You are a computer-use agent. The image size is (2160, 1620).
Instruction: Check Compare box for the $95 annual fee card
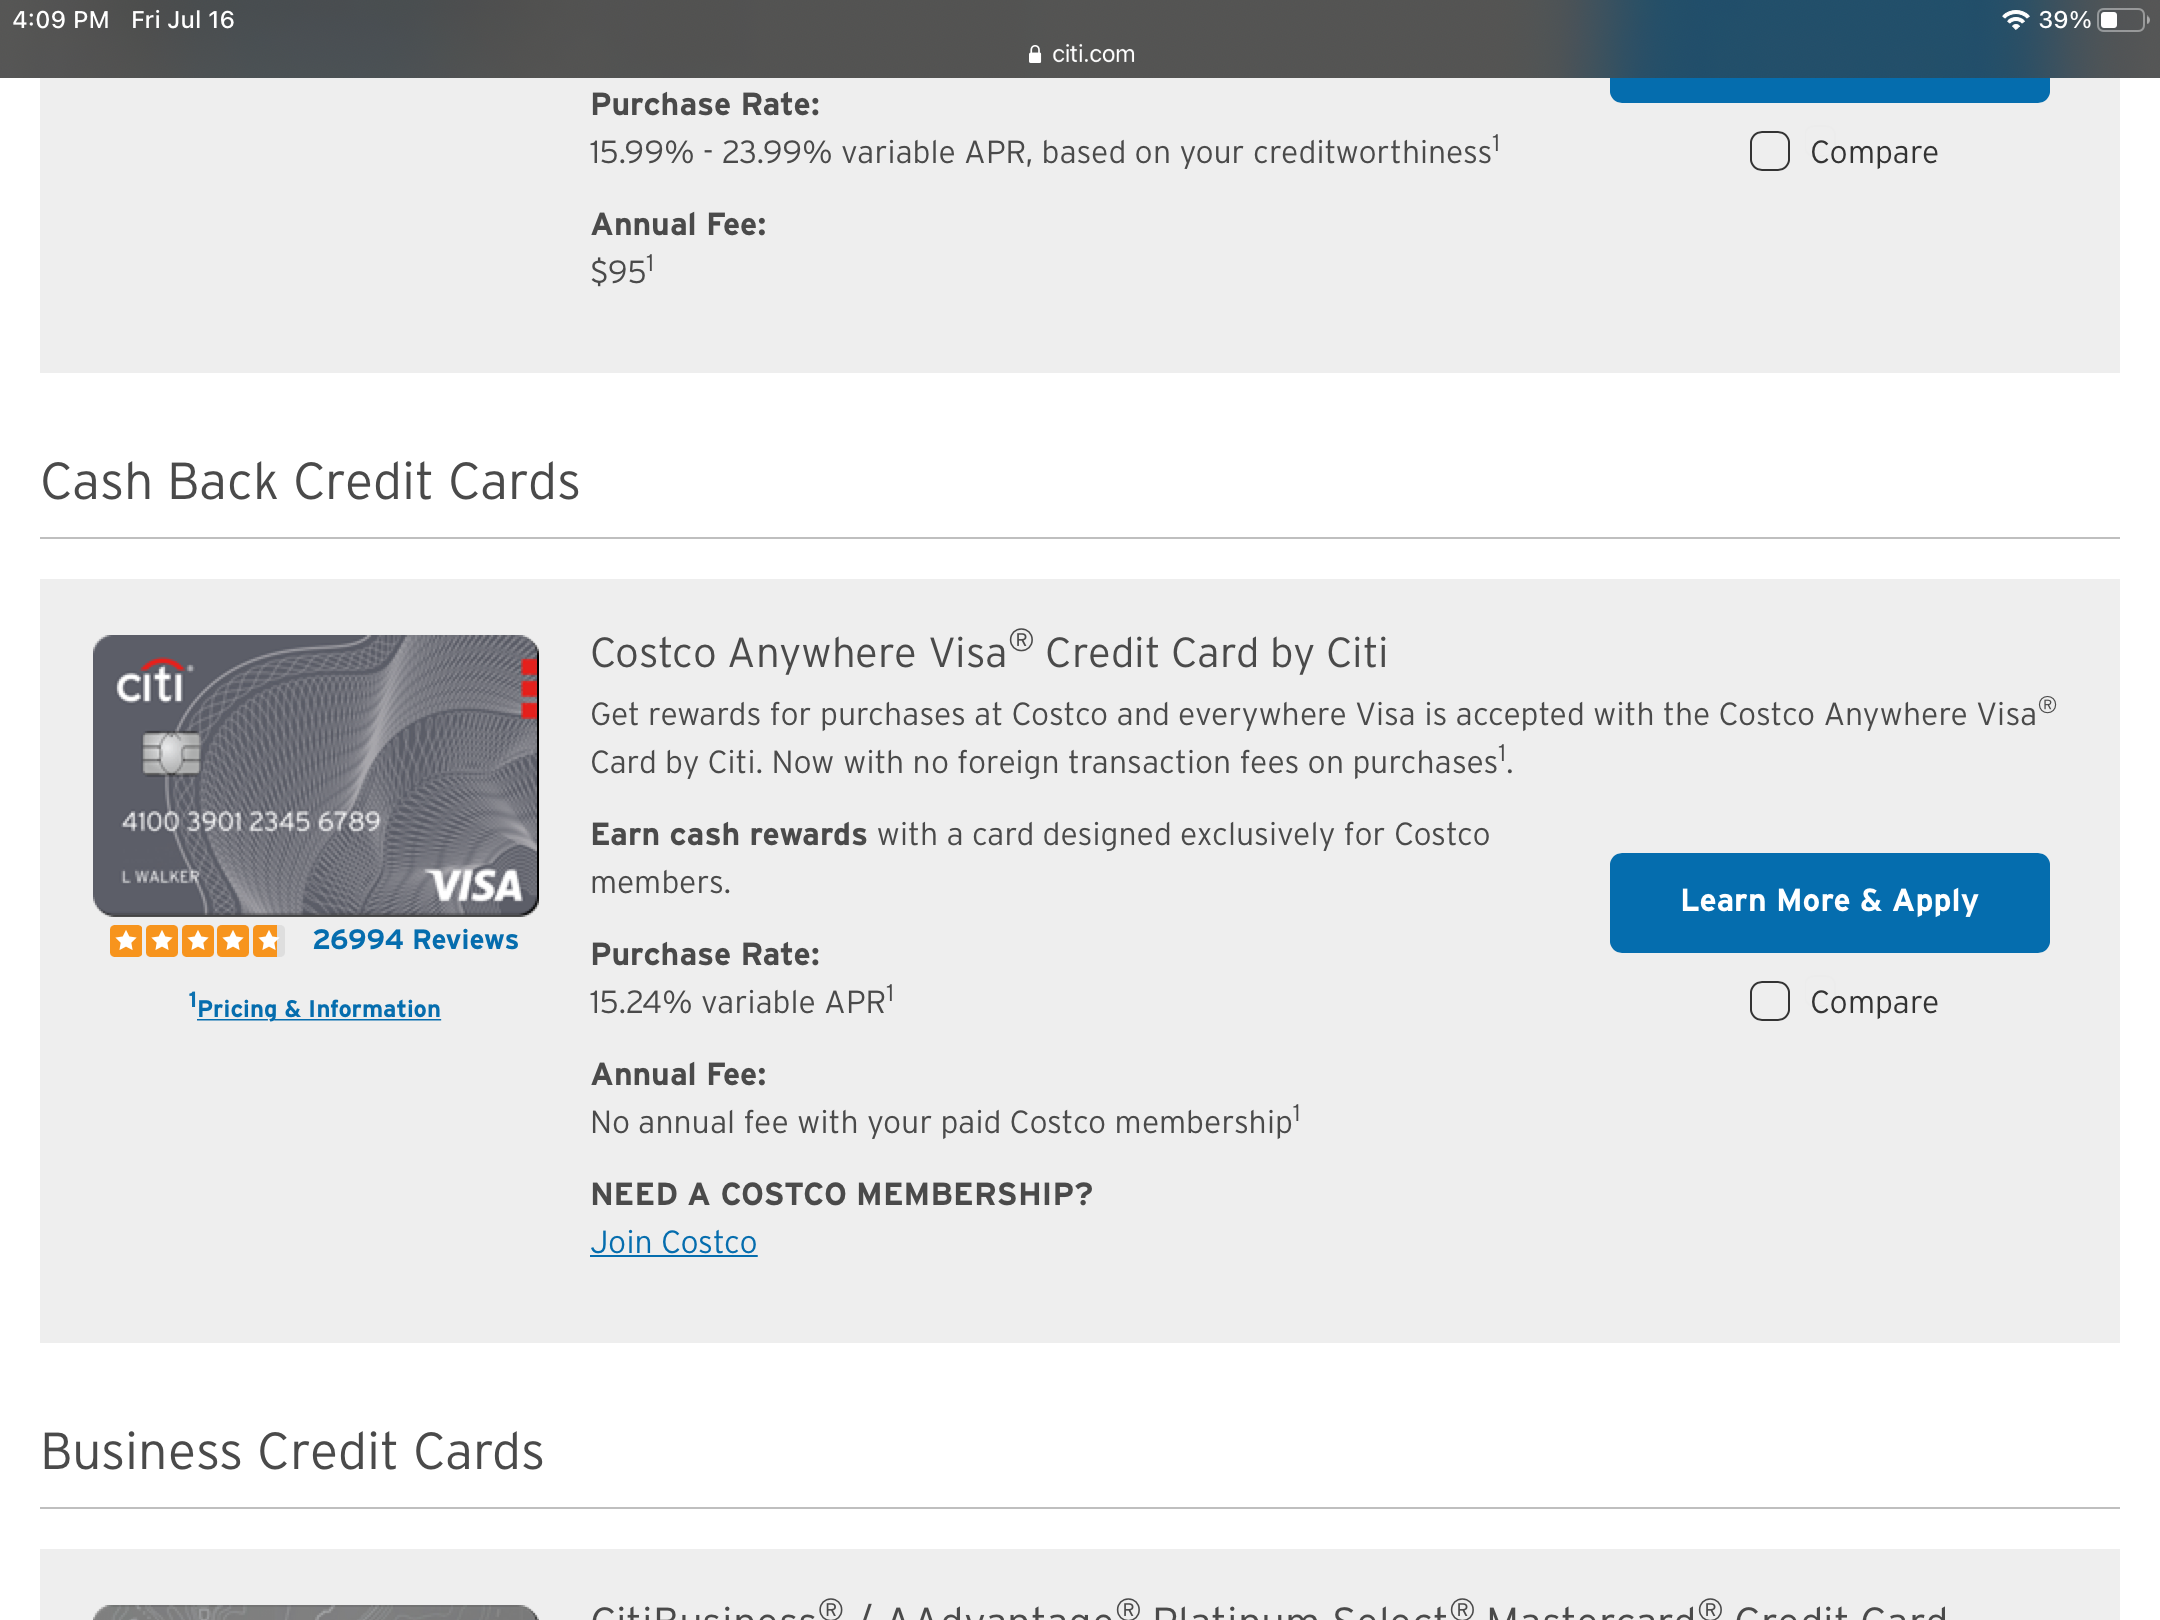tap(1769, 152)
